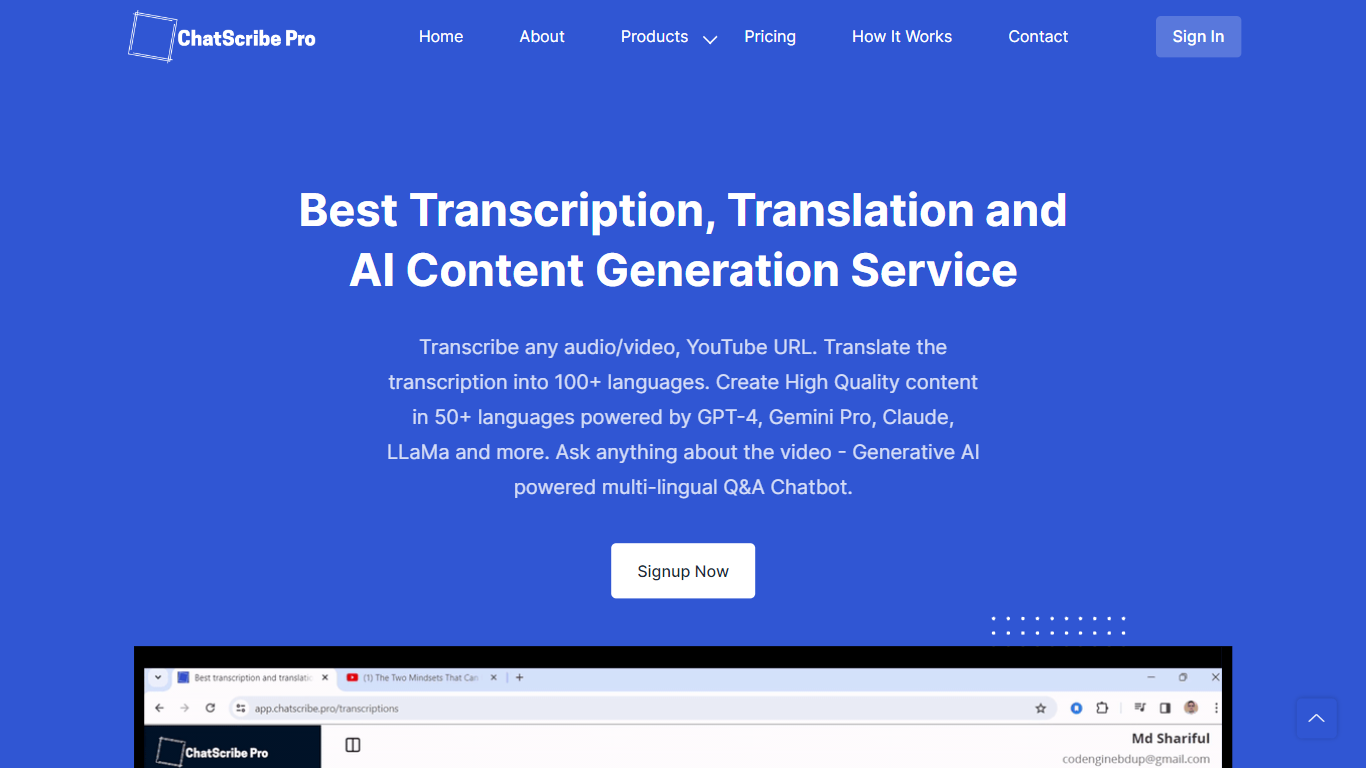Click new tab plus in preview browser
1366x768 pixels.
pos(519,677)
